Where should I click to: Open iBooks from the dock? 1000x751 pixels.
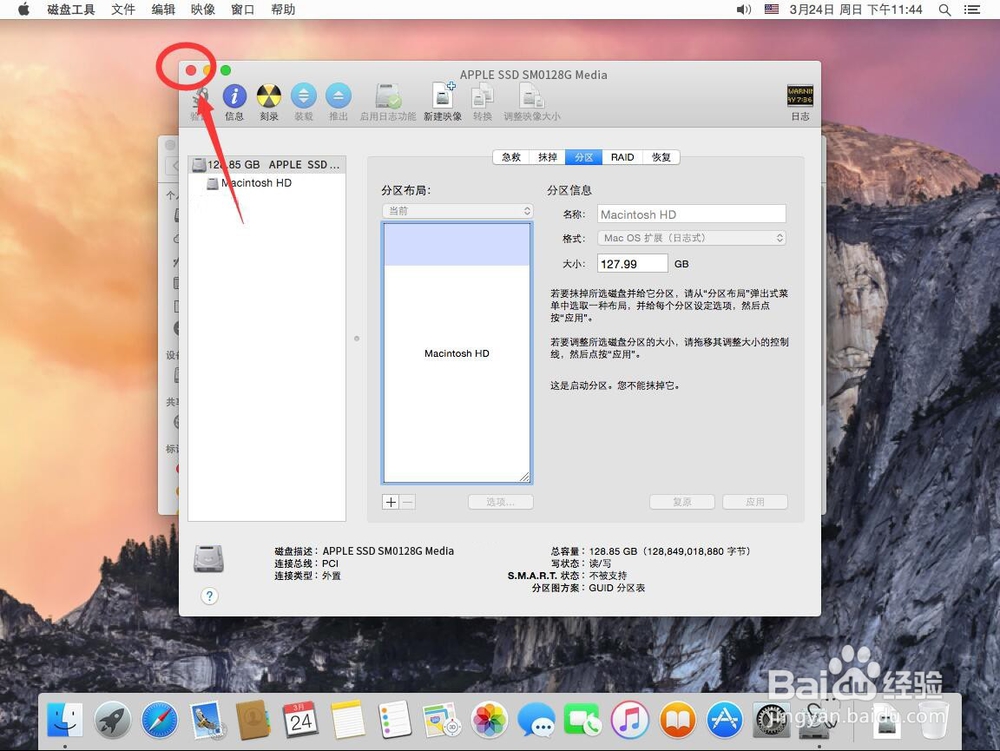tap(677, 720)
